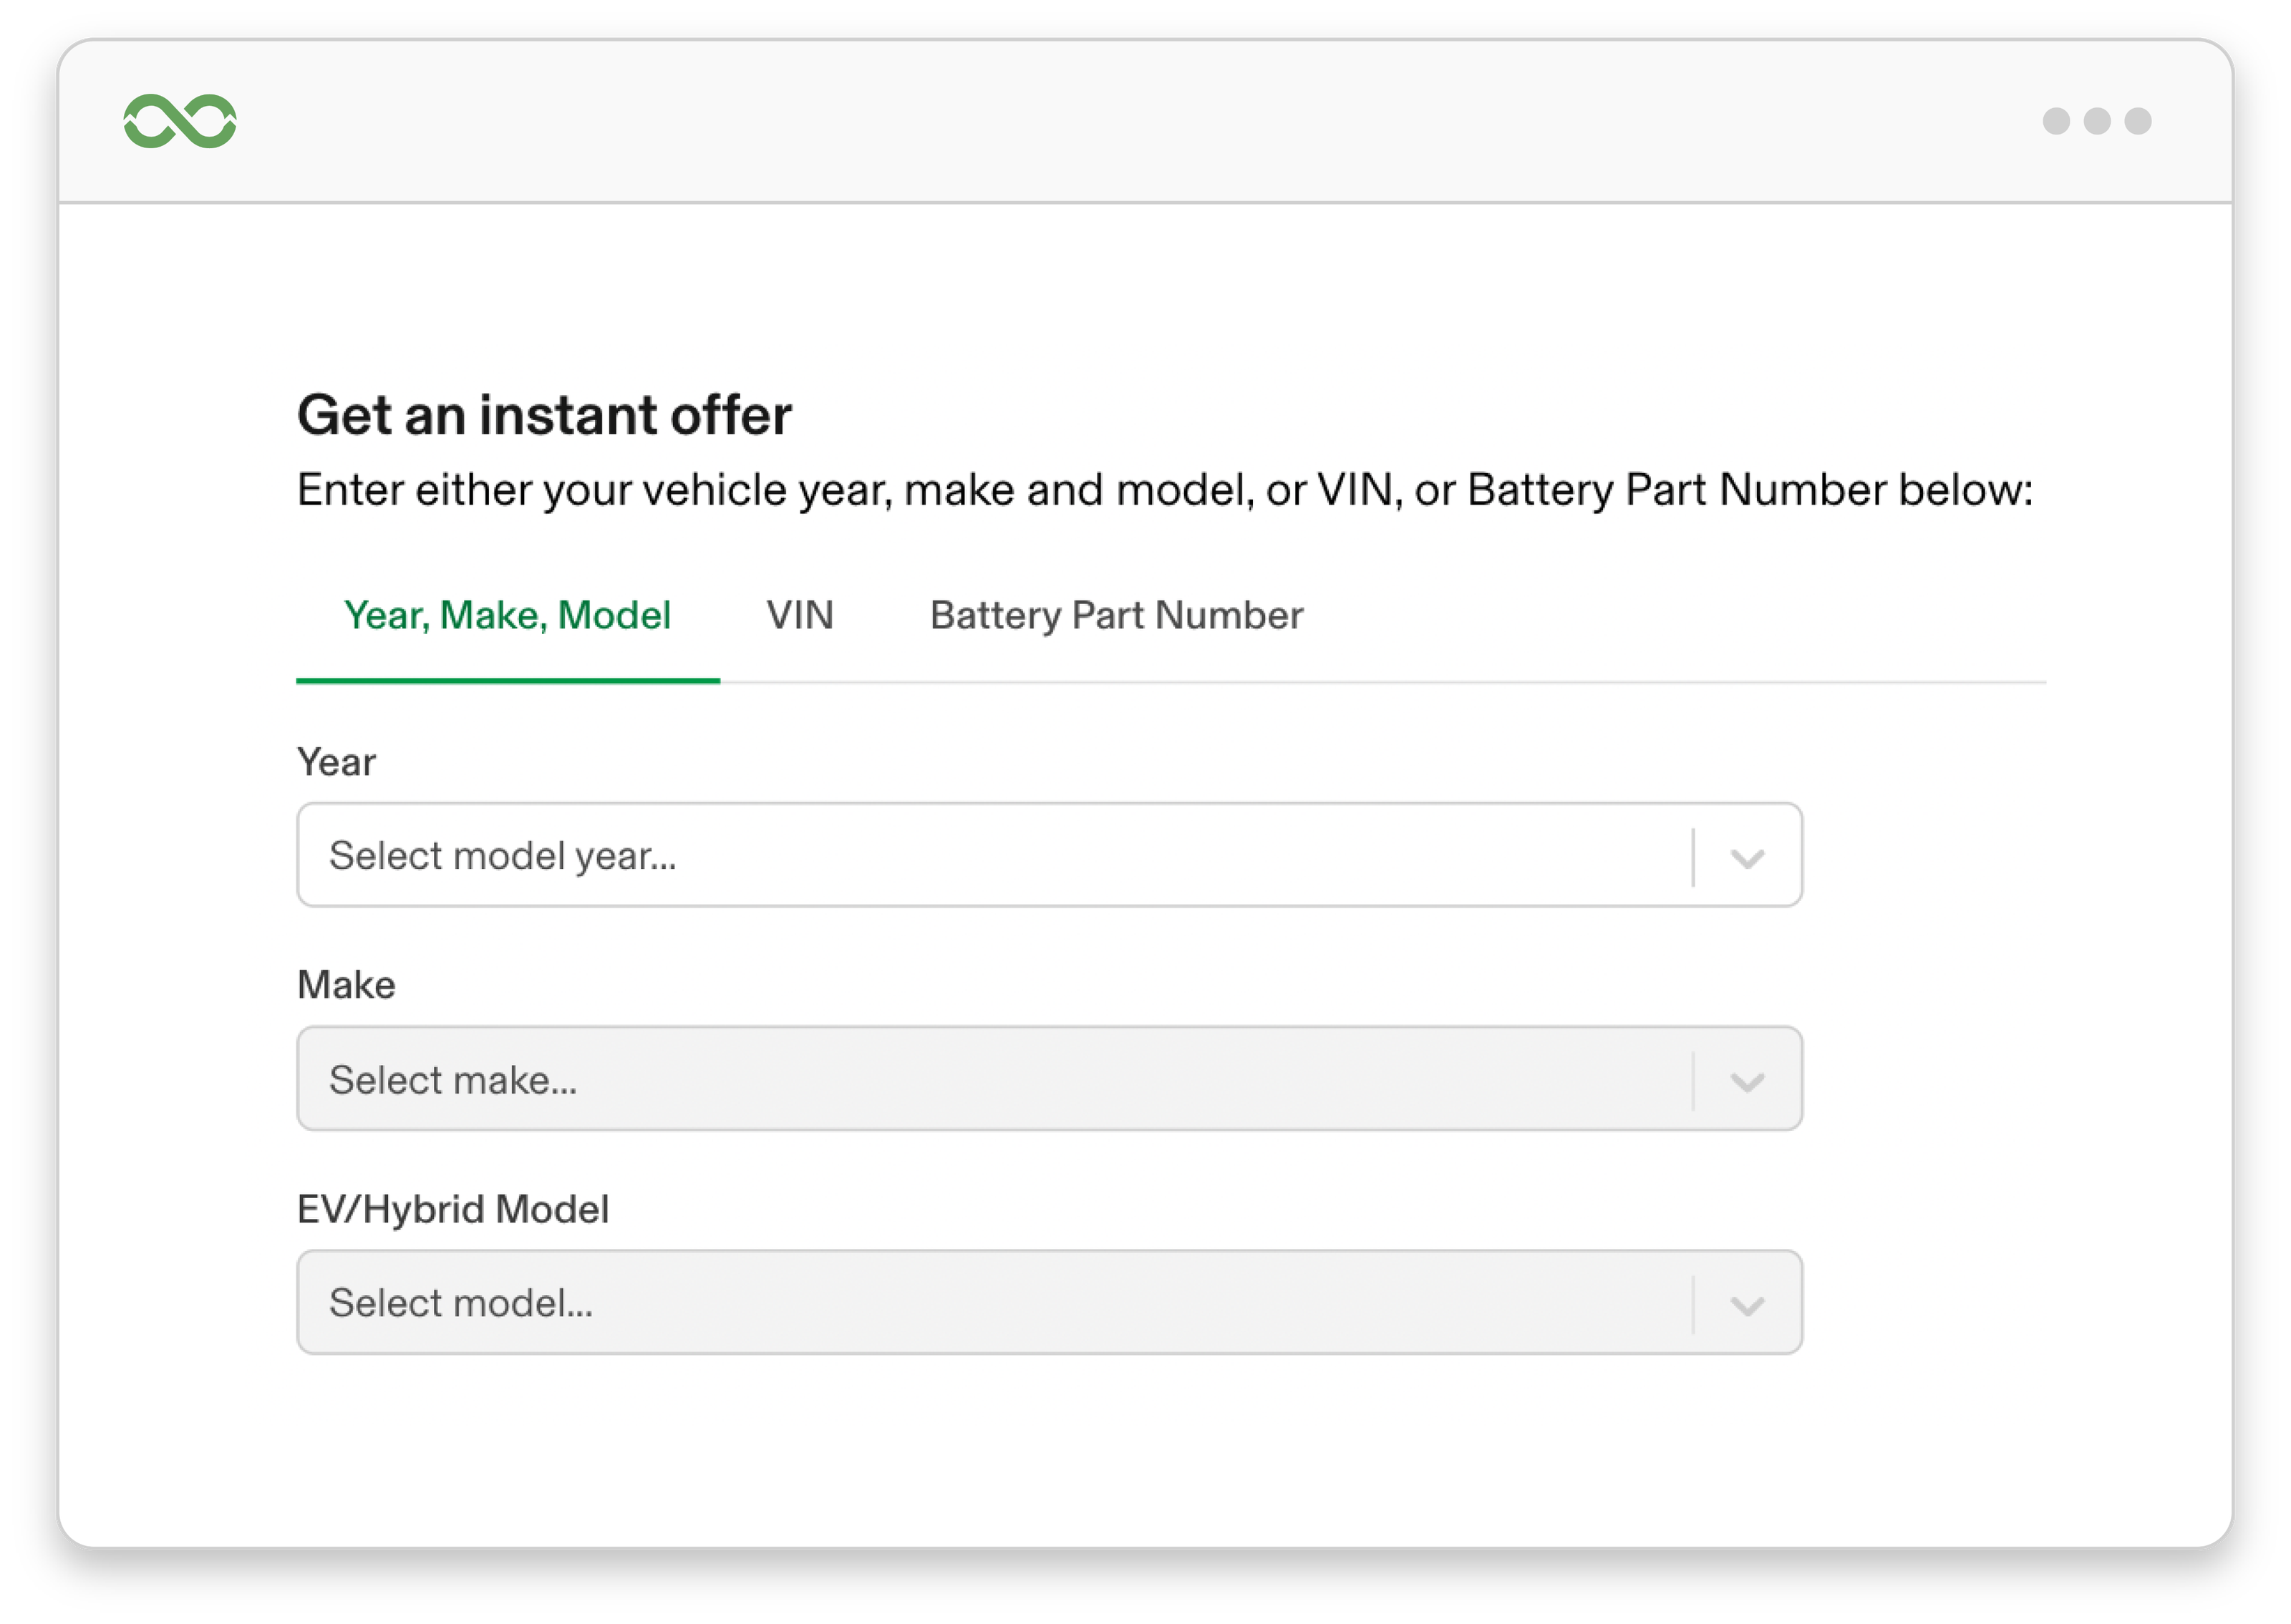Viewport: 2291px width, 1624px height.
Task: Open the Select make dropdown
Action: pyautogui.click(x=1049, y=1079)
